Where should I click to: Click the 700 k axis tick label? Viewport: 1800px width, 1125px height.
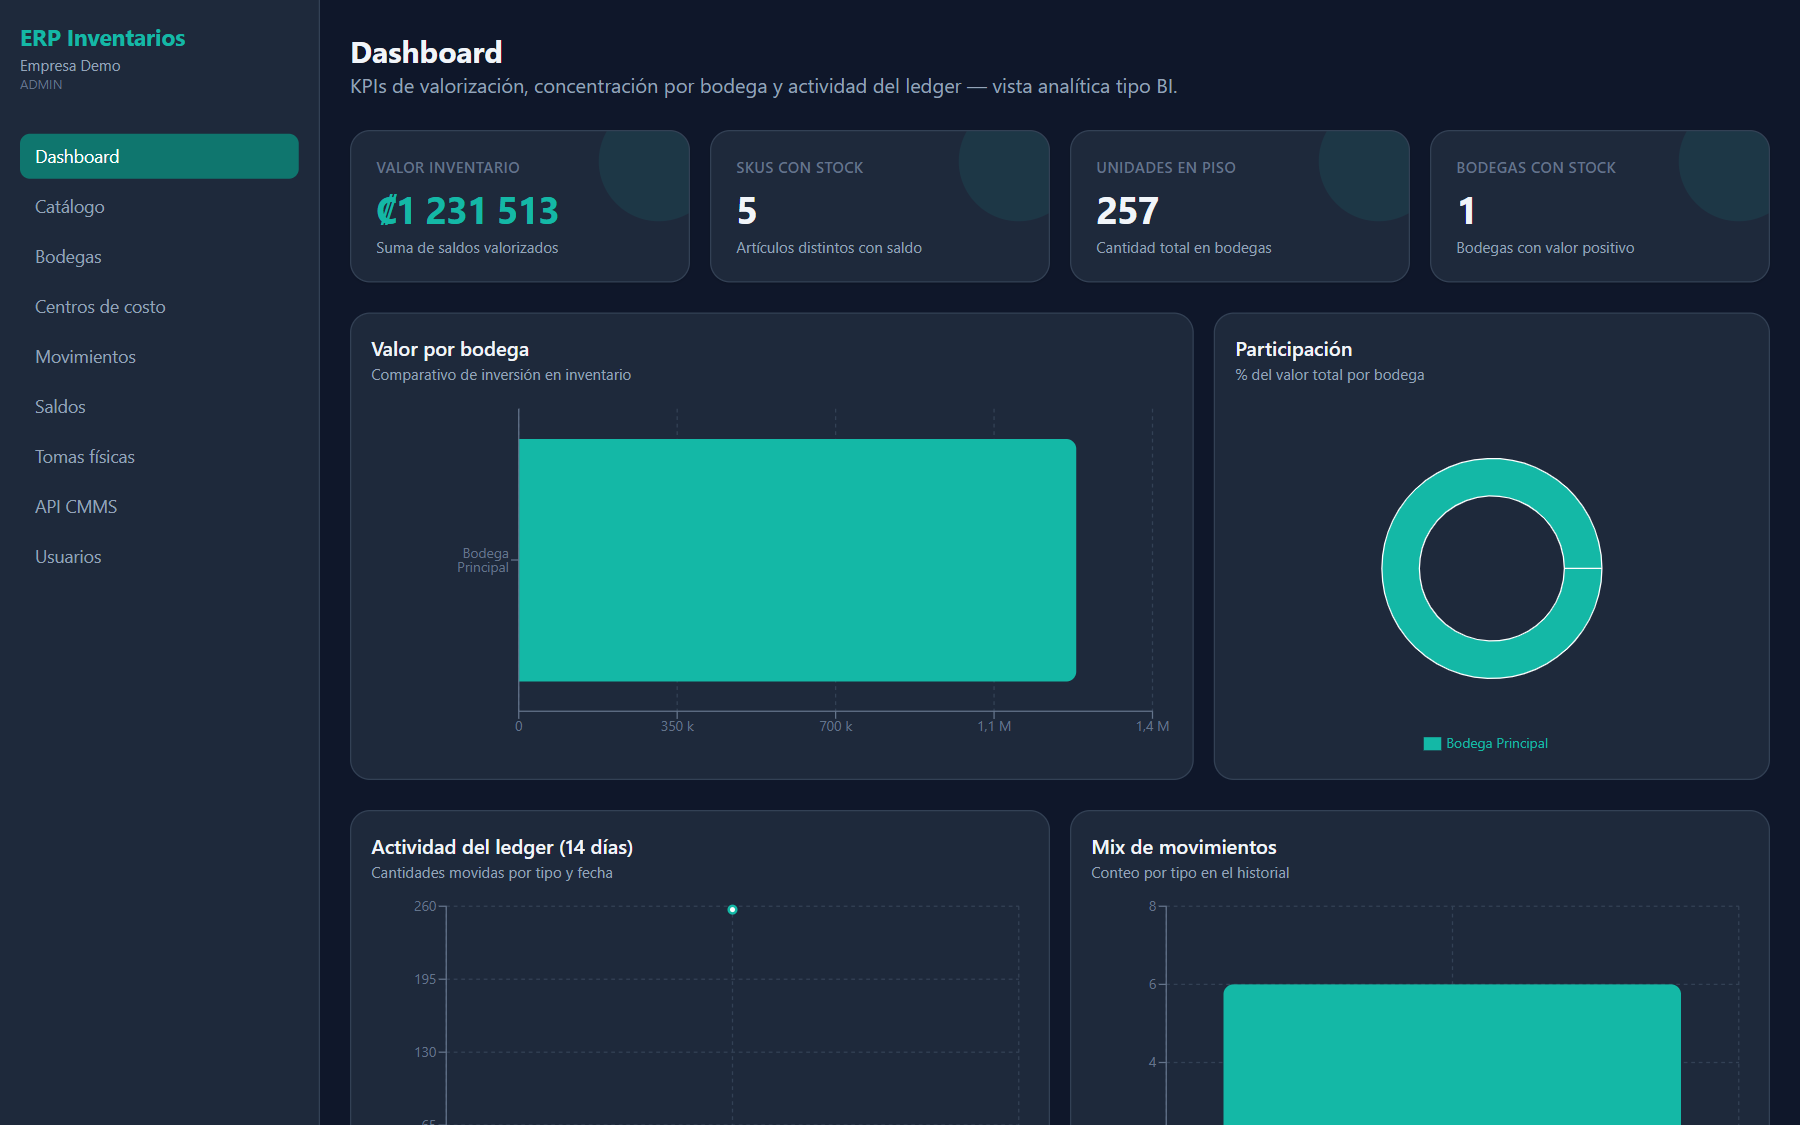click(836, 726)
